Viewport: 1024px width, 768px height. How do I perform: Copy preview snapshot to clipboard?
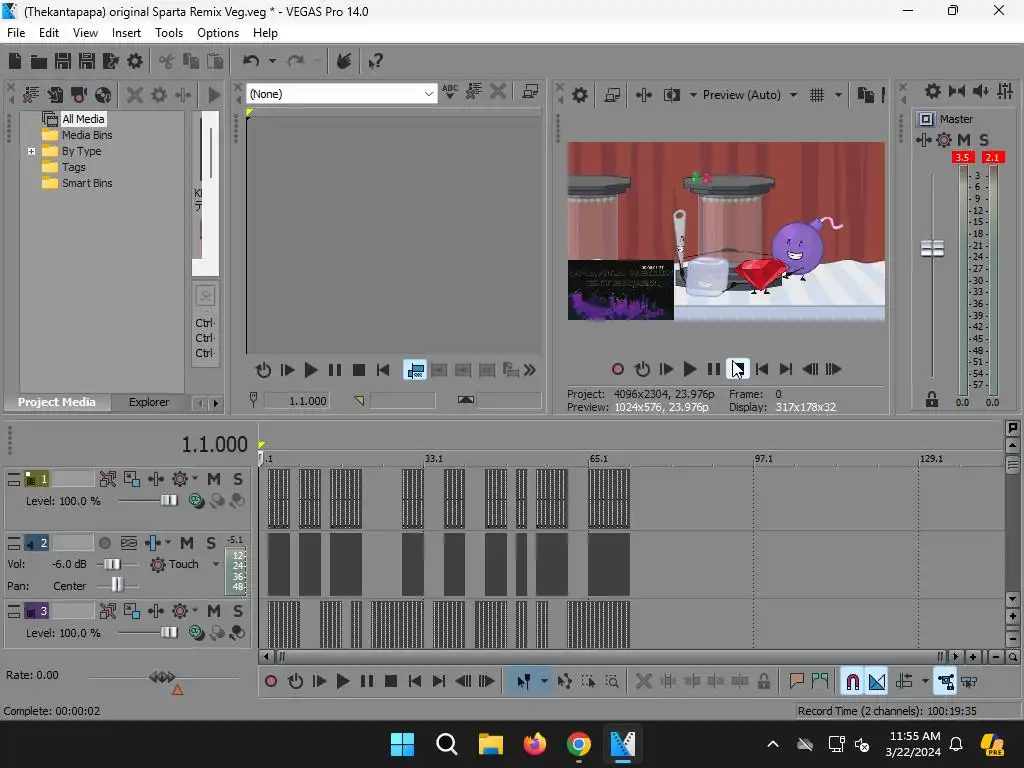point(865,95)
